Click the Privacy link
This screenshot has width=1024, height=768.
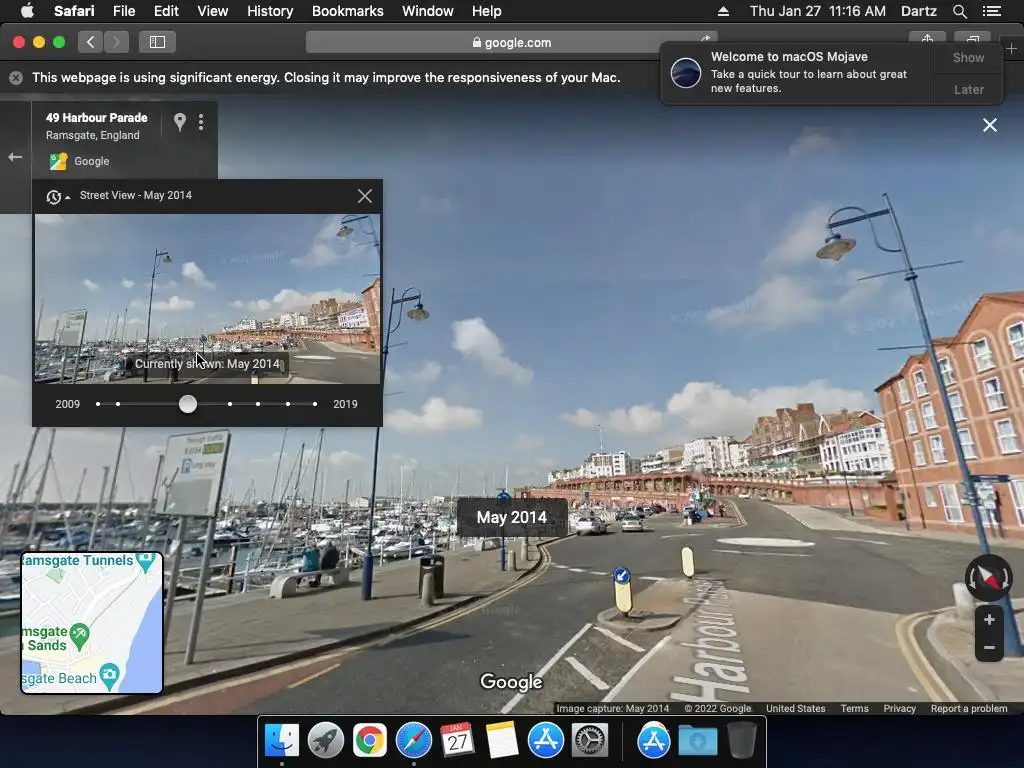click(x=899, y=709)
